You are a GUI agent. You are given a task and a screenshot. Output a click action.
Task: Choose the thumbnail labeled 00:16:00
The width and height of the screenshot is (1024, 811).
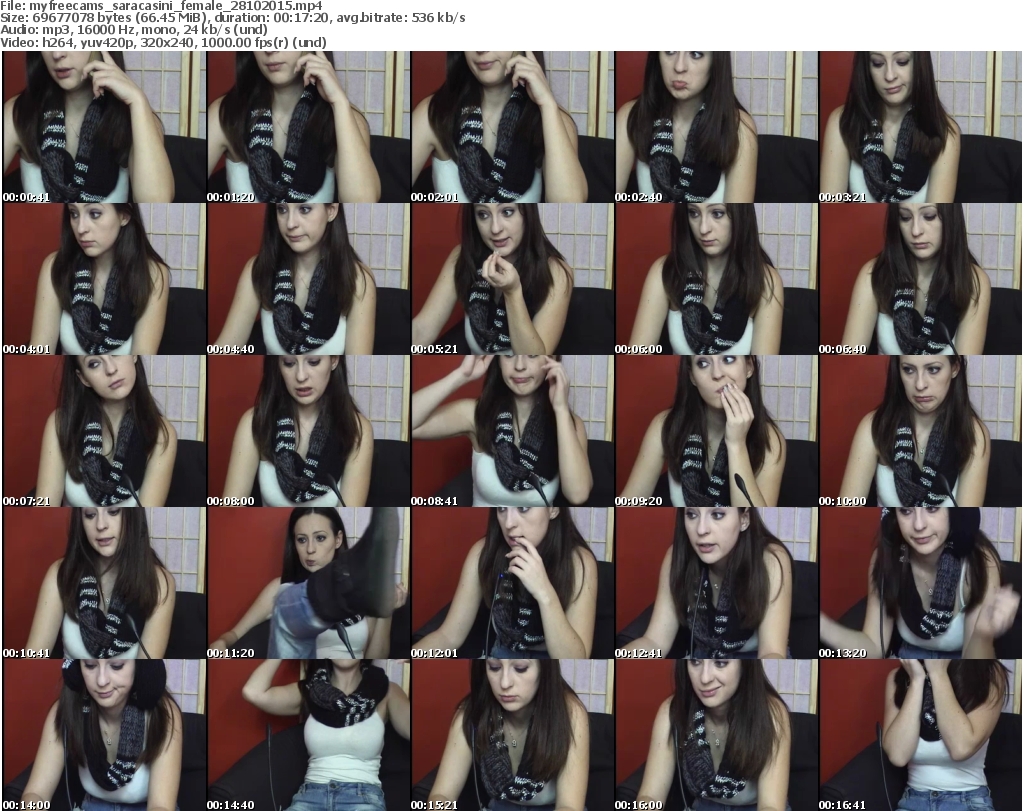click(716, 735)
